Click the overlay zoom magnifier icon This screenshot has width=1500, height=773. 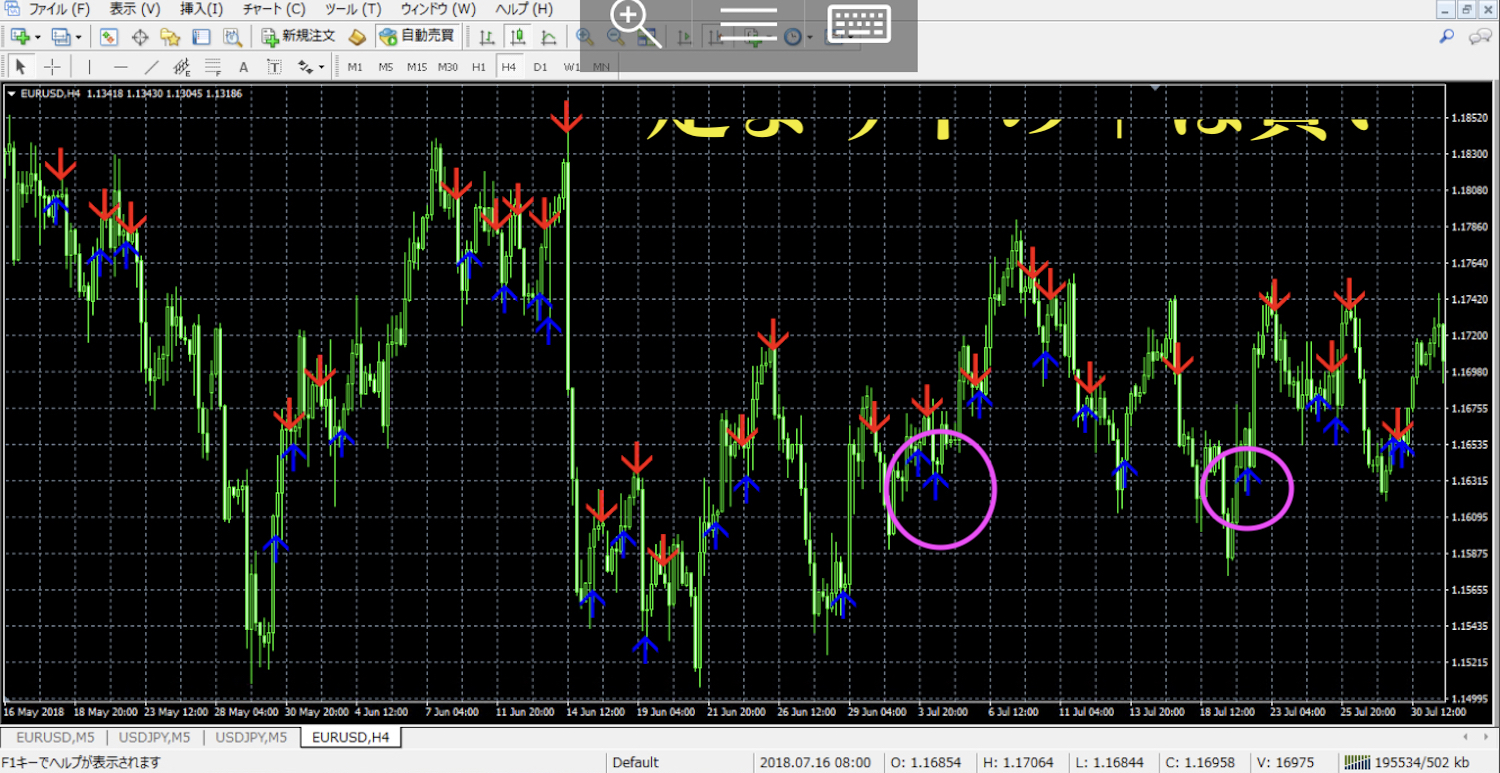[636, 23]
